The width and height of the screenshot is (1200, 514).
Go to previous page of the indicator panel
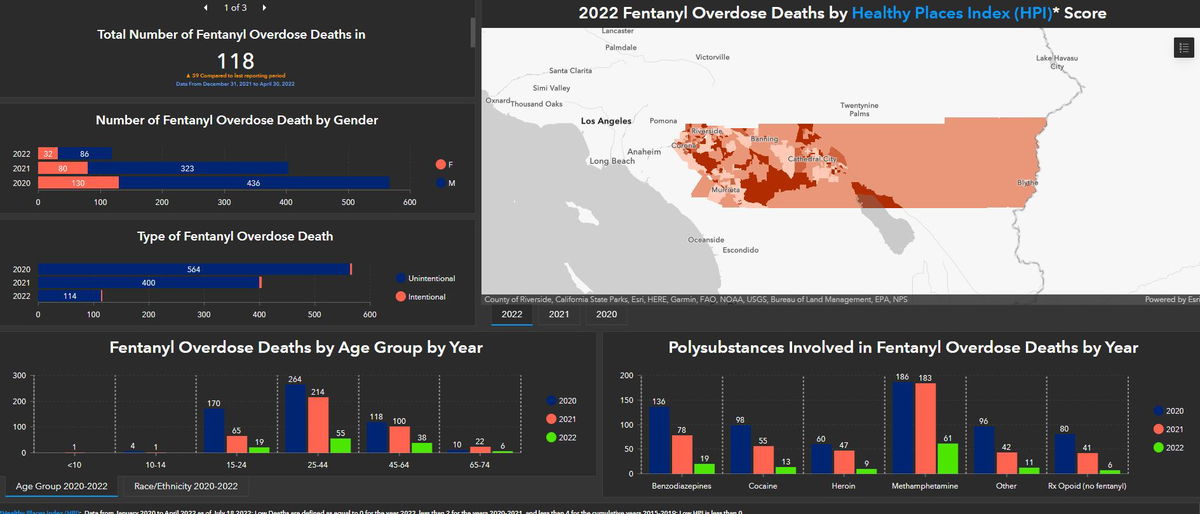coord(206,8)
